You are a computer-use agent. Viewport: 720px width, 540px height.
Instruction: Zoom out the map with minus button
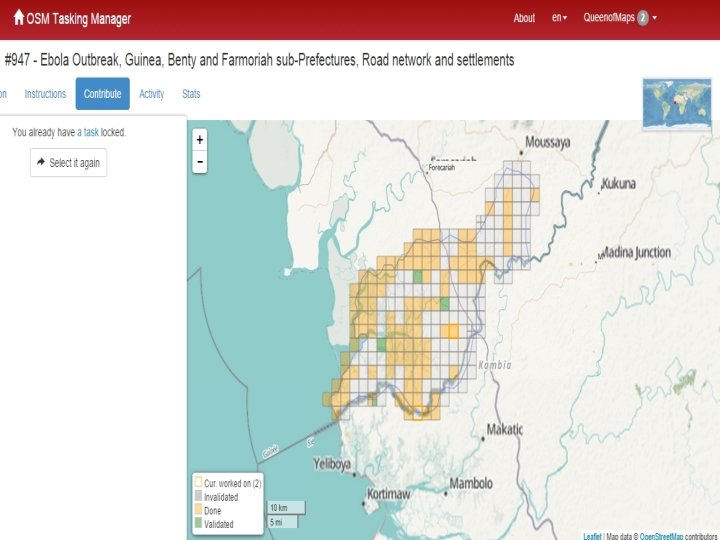200,162
